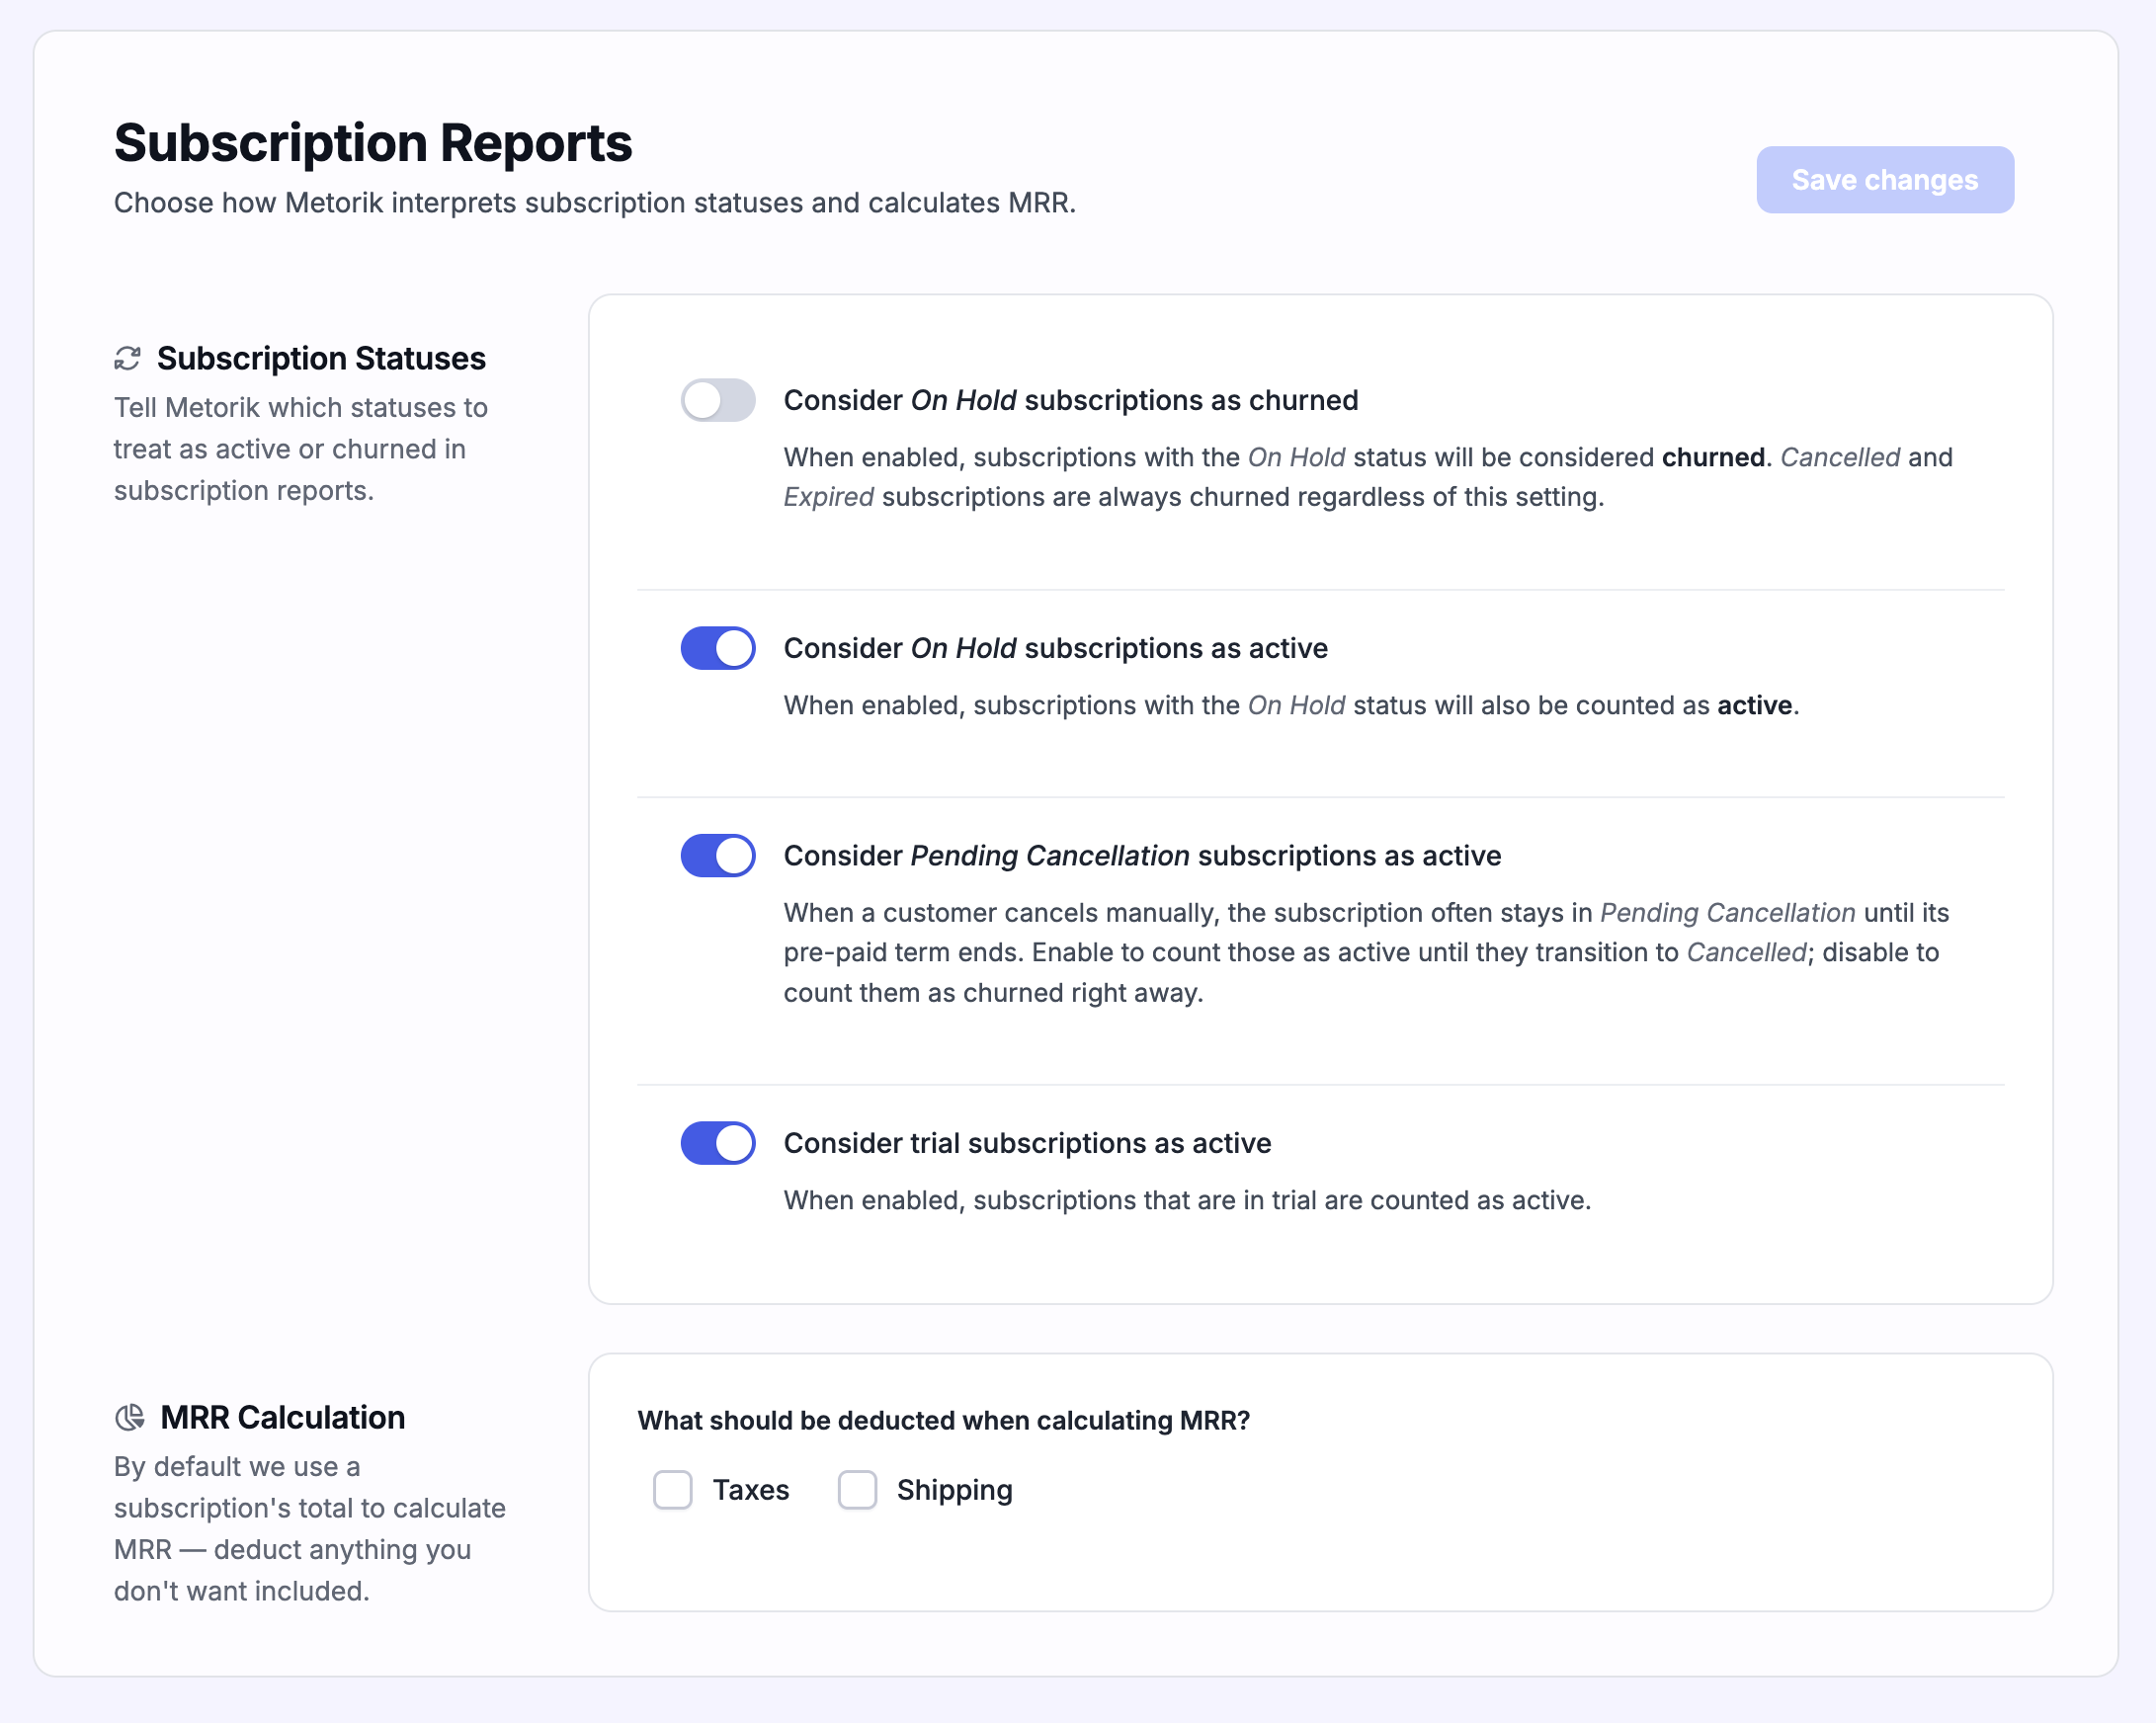
Task: Check the Taxes deduction checkbox
Action: click(673, 1490)
